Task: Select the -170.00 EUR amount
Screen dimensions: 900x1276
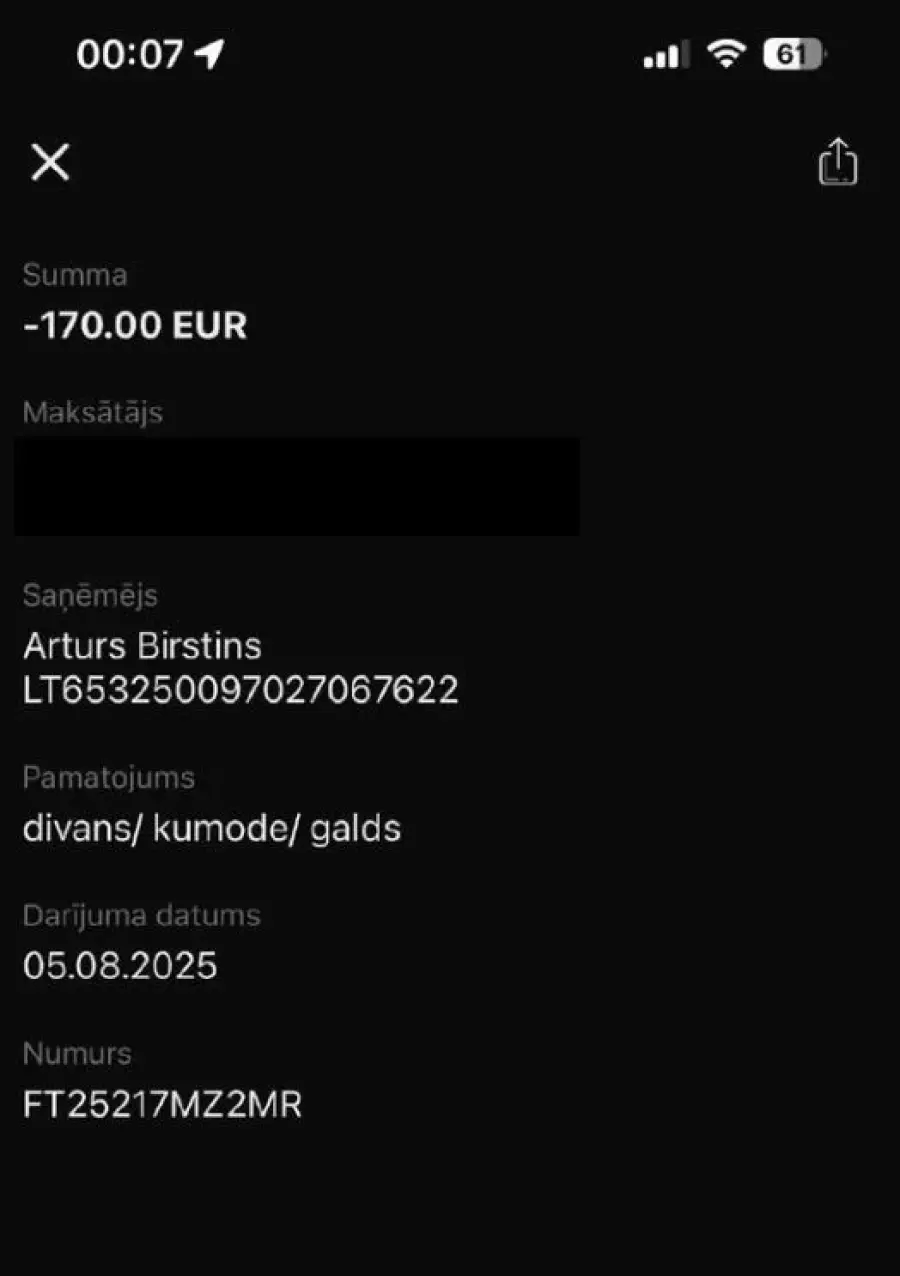Action: 135,325
